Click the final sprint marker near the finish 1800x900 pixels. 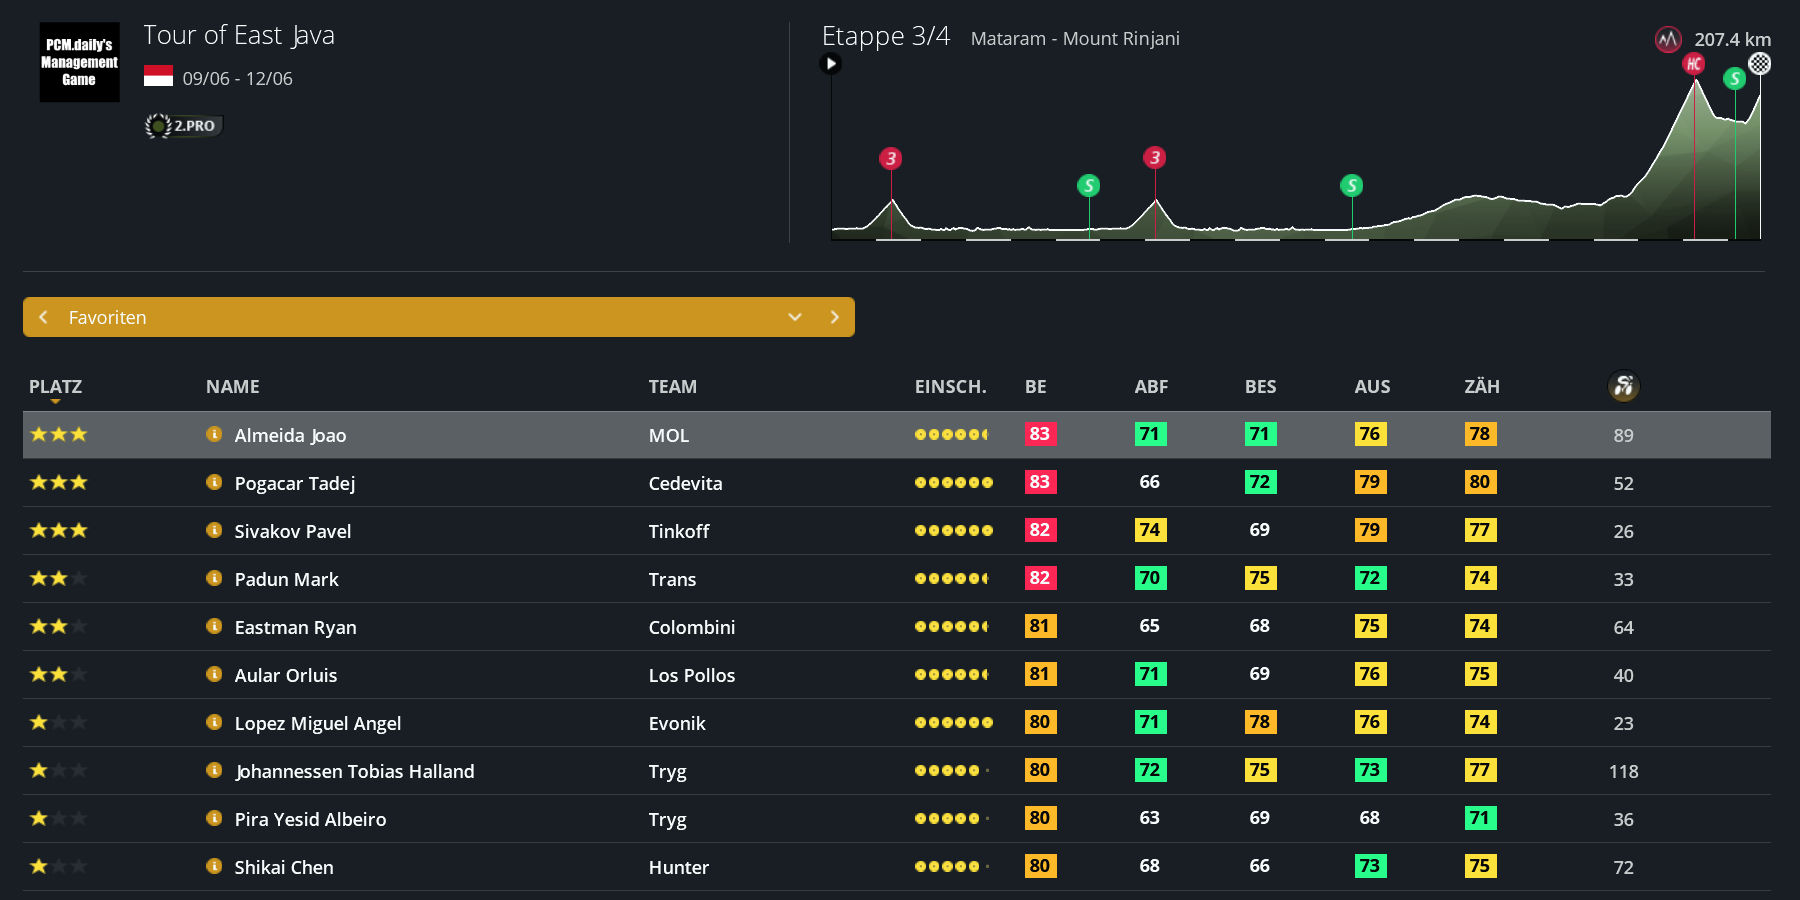coord(1734,78)
